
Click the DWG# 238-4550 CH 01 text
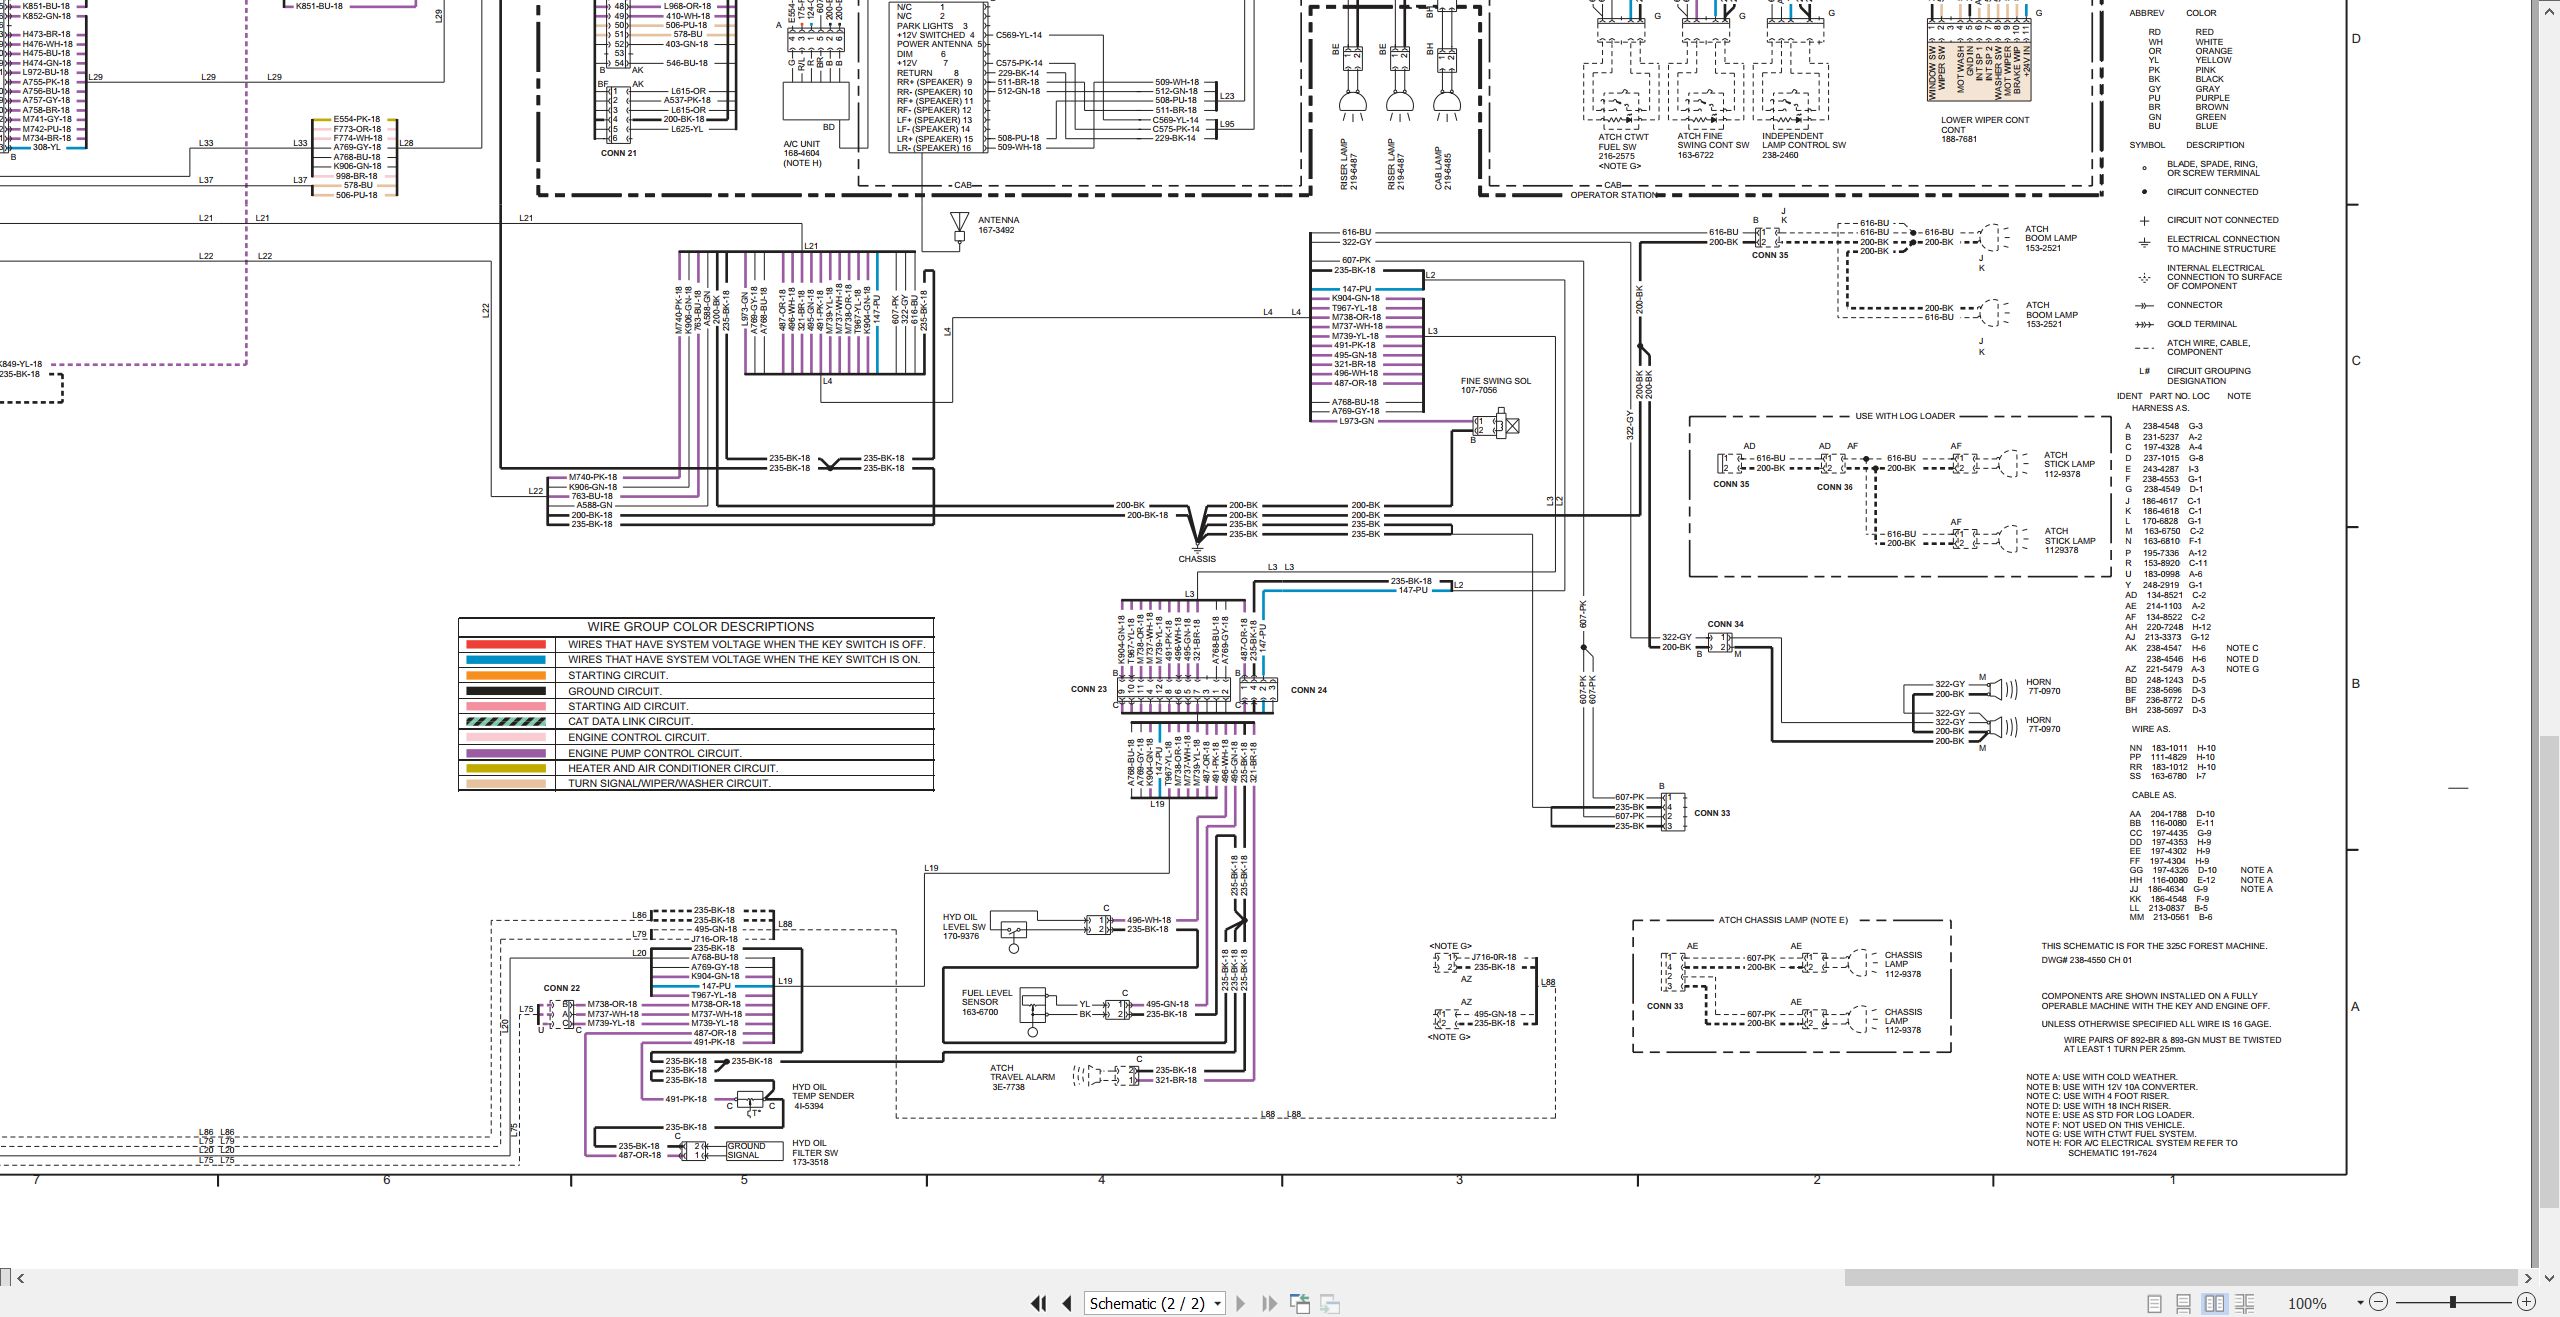click(2087, 960)
